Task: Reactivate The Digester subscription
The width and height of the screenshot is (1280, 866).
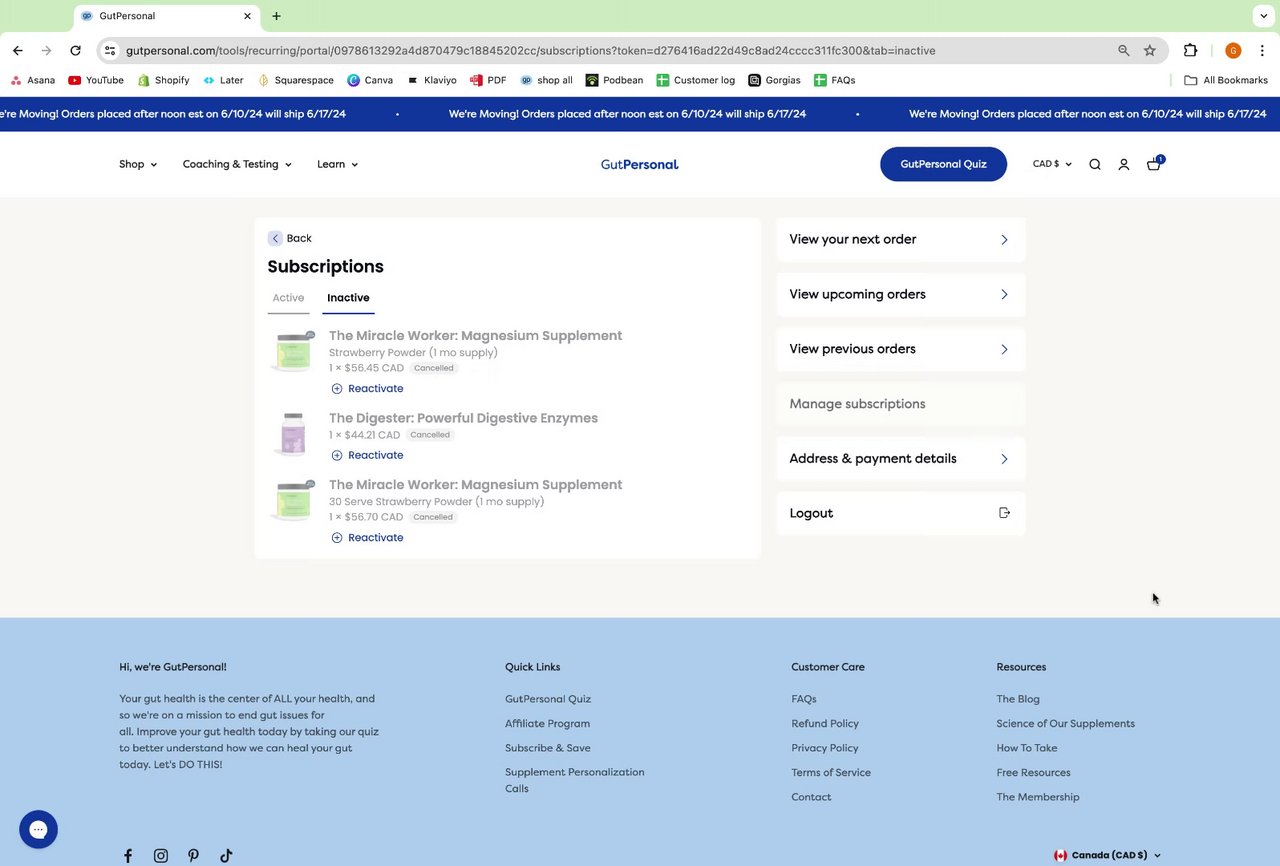Action: click(x=367, y=456)
